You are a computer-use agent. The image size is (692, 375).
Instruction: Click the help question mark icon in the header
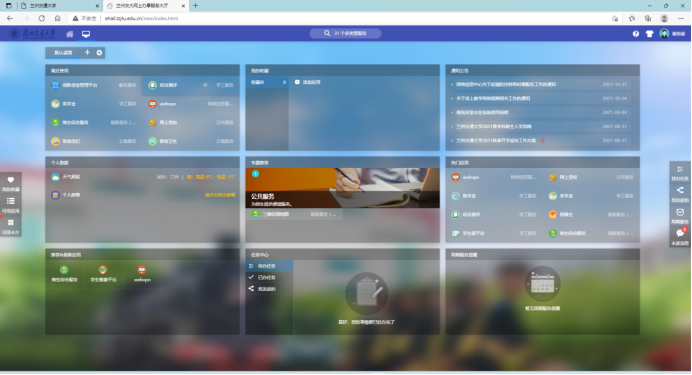636,34
